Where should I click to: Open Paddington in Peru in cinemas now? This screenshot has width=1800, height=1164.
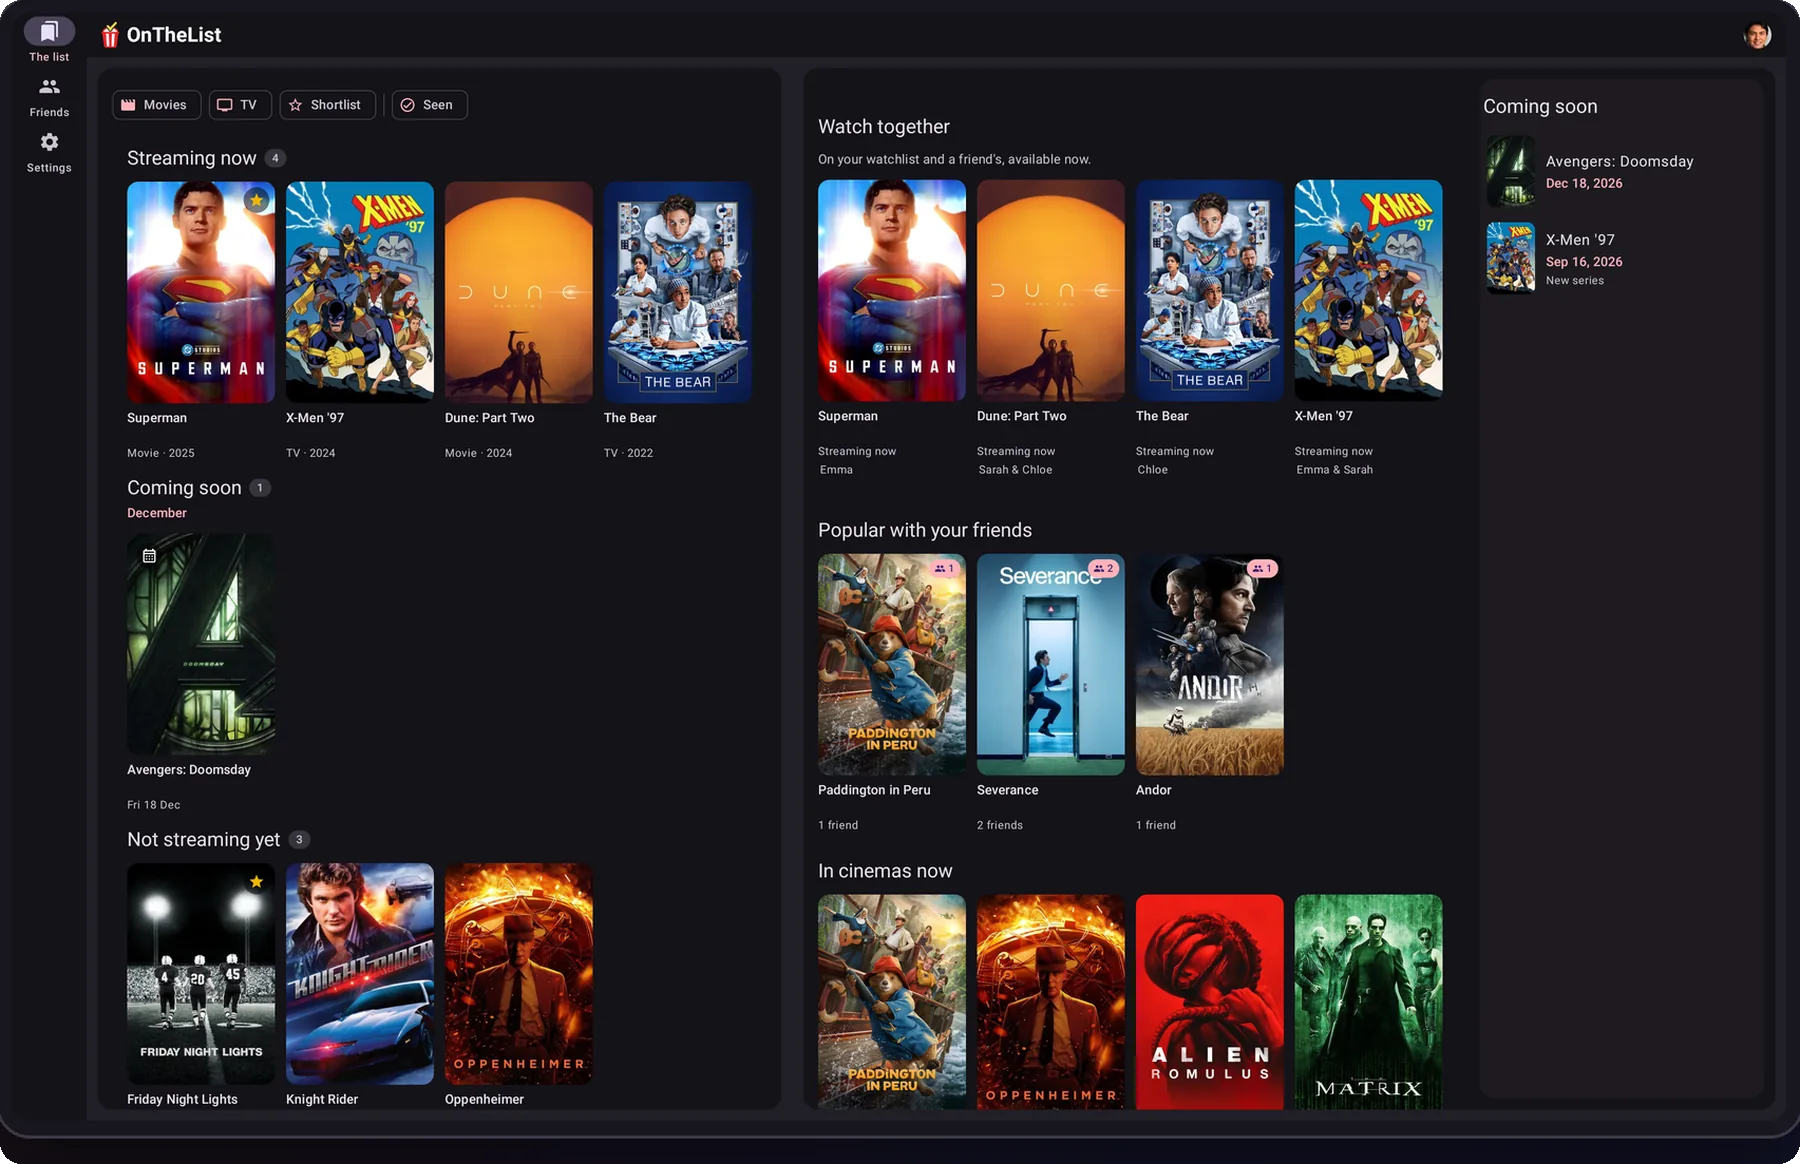tap(892, 1001)
